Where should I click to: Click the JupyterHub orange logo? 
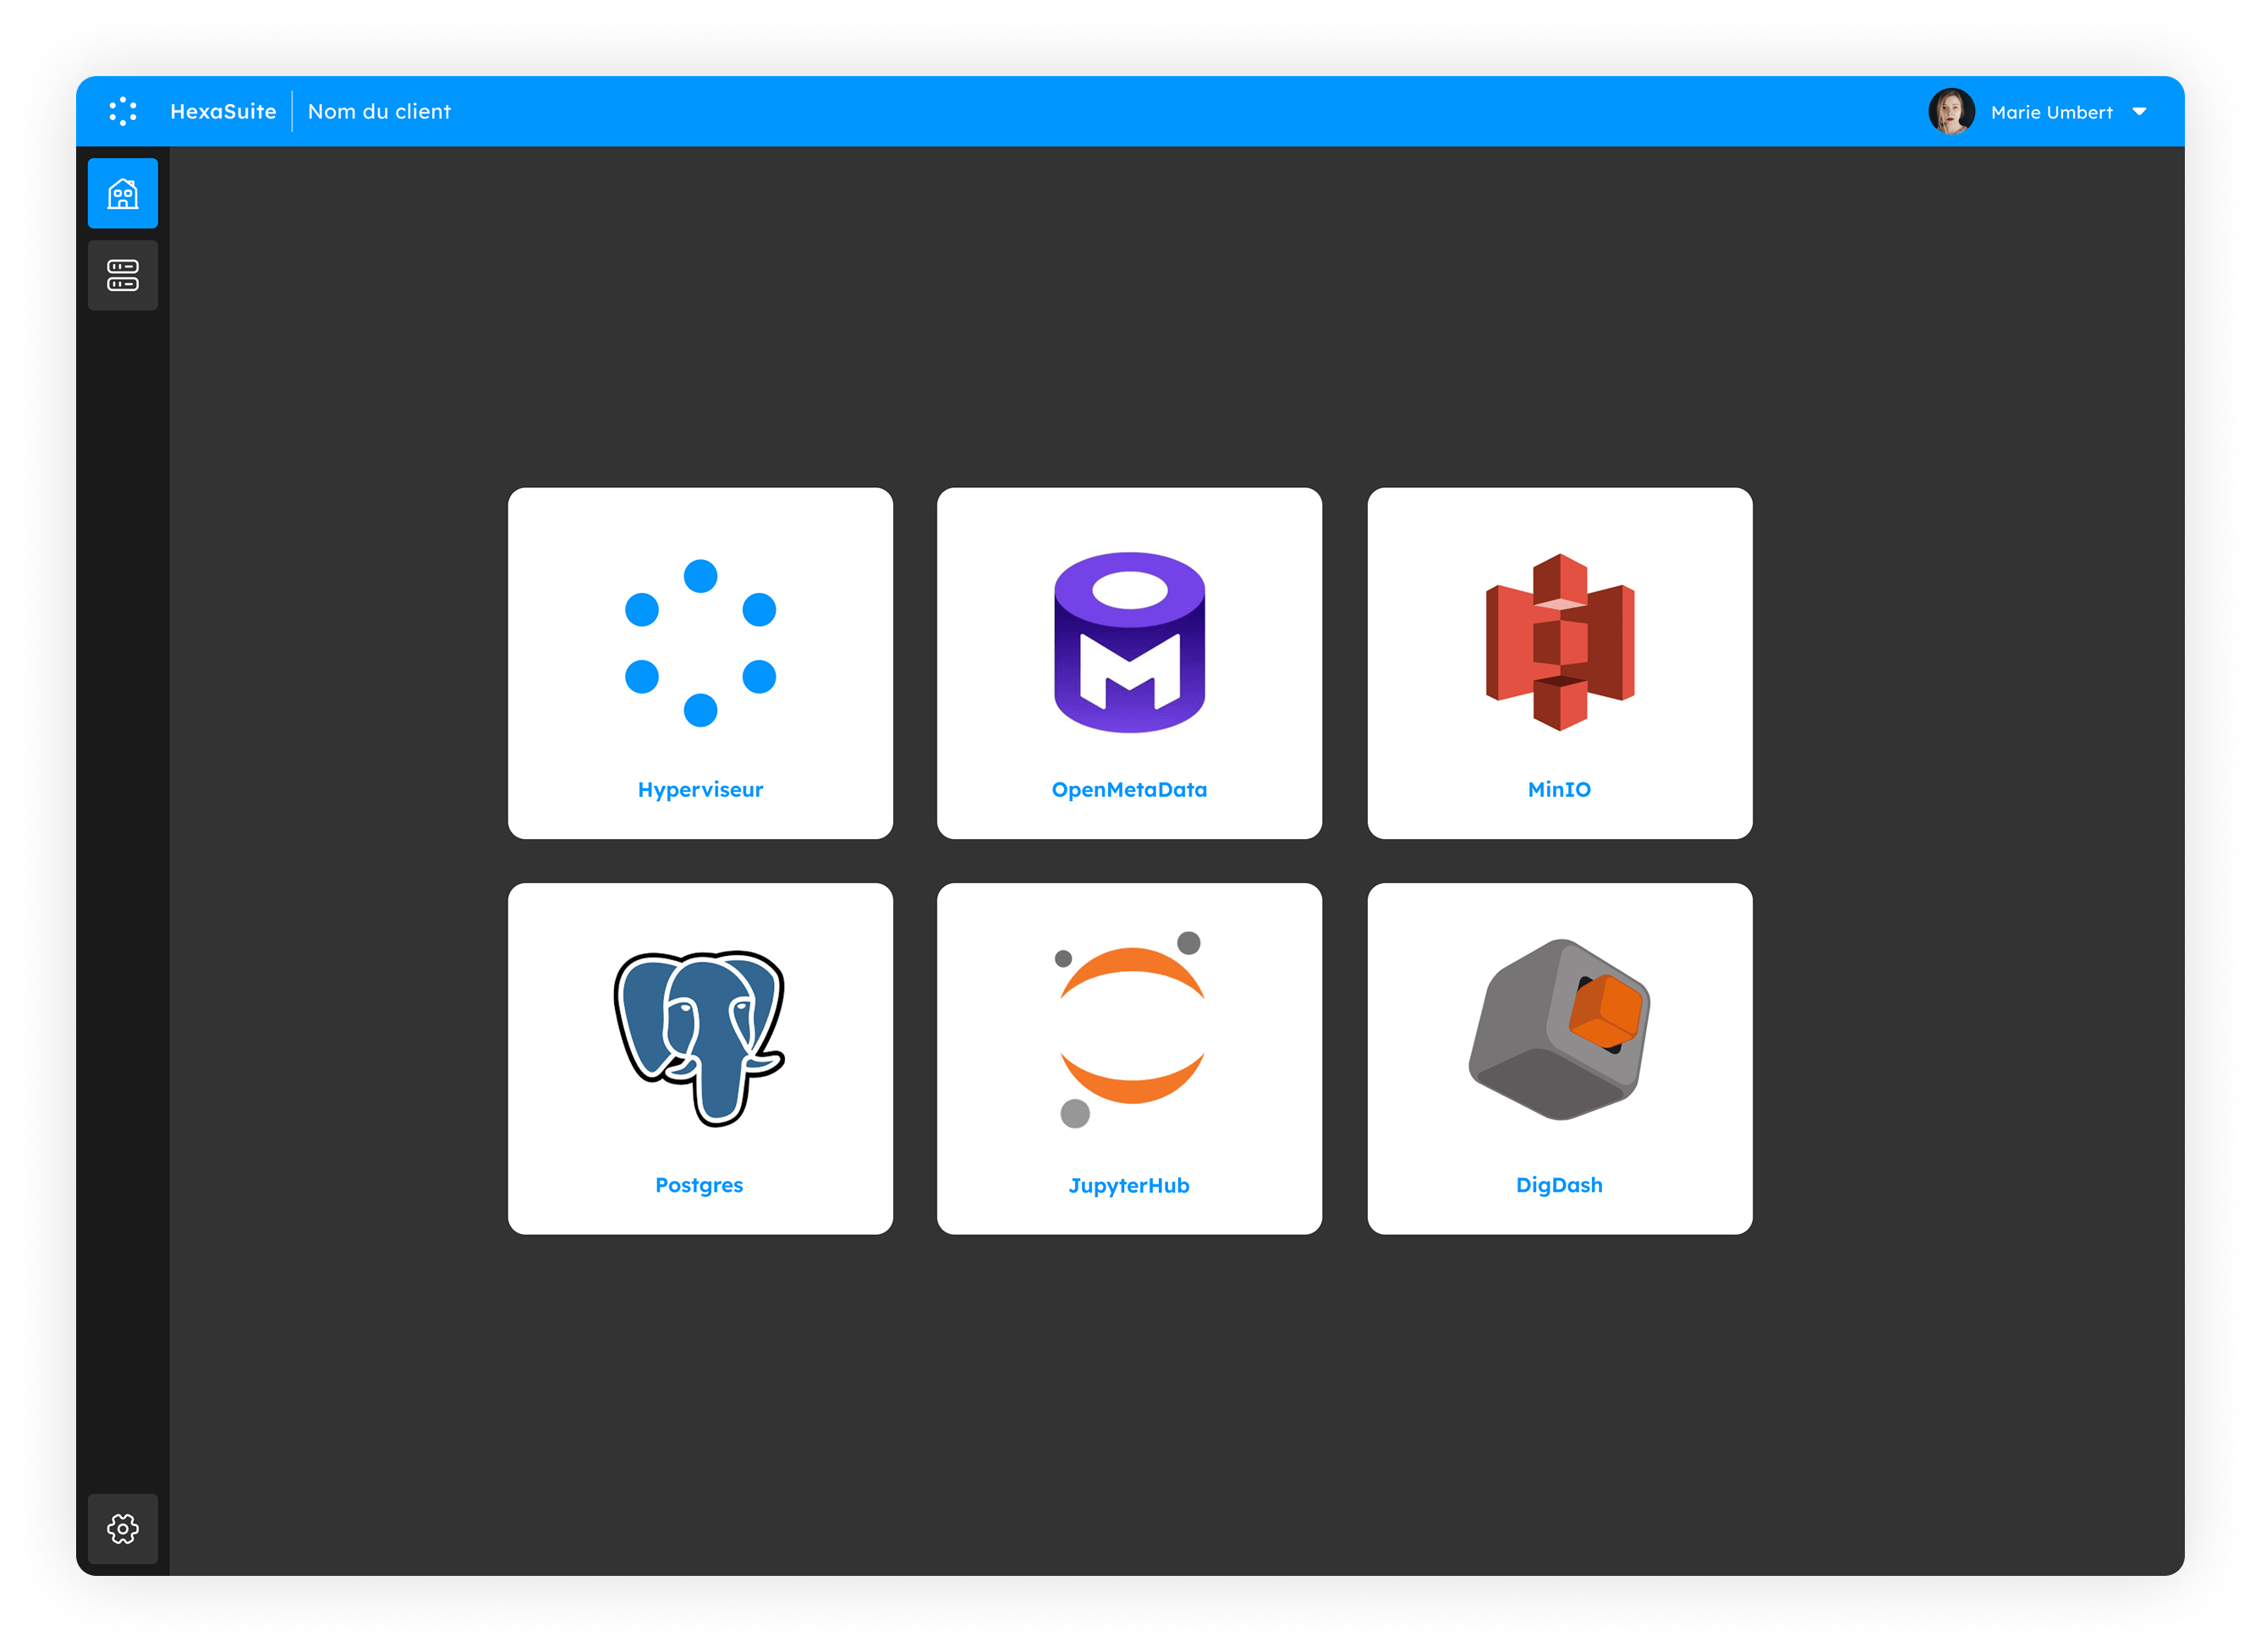click(x=1131, y=1029)
